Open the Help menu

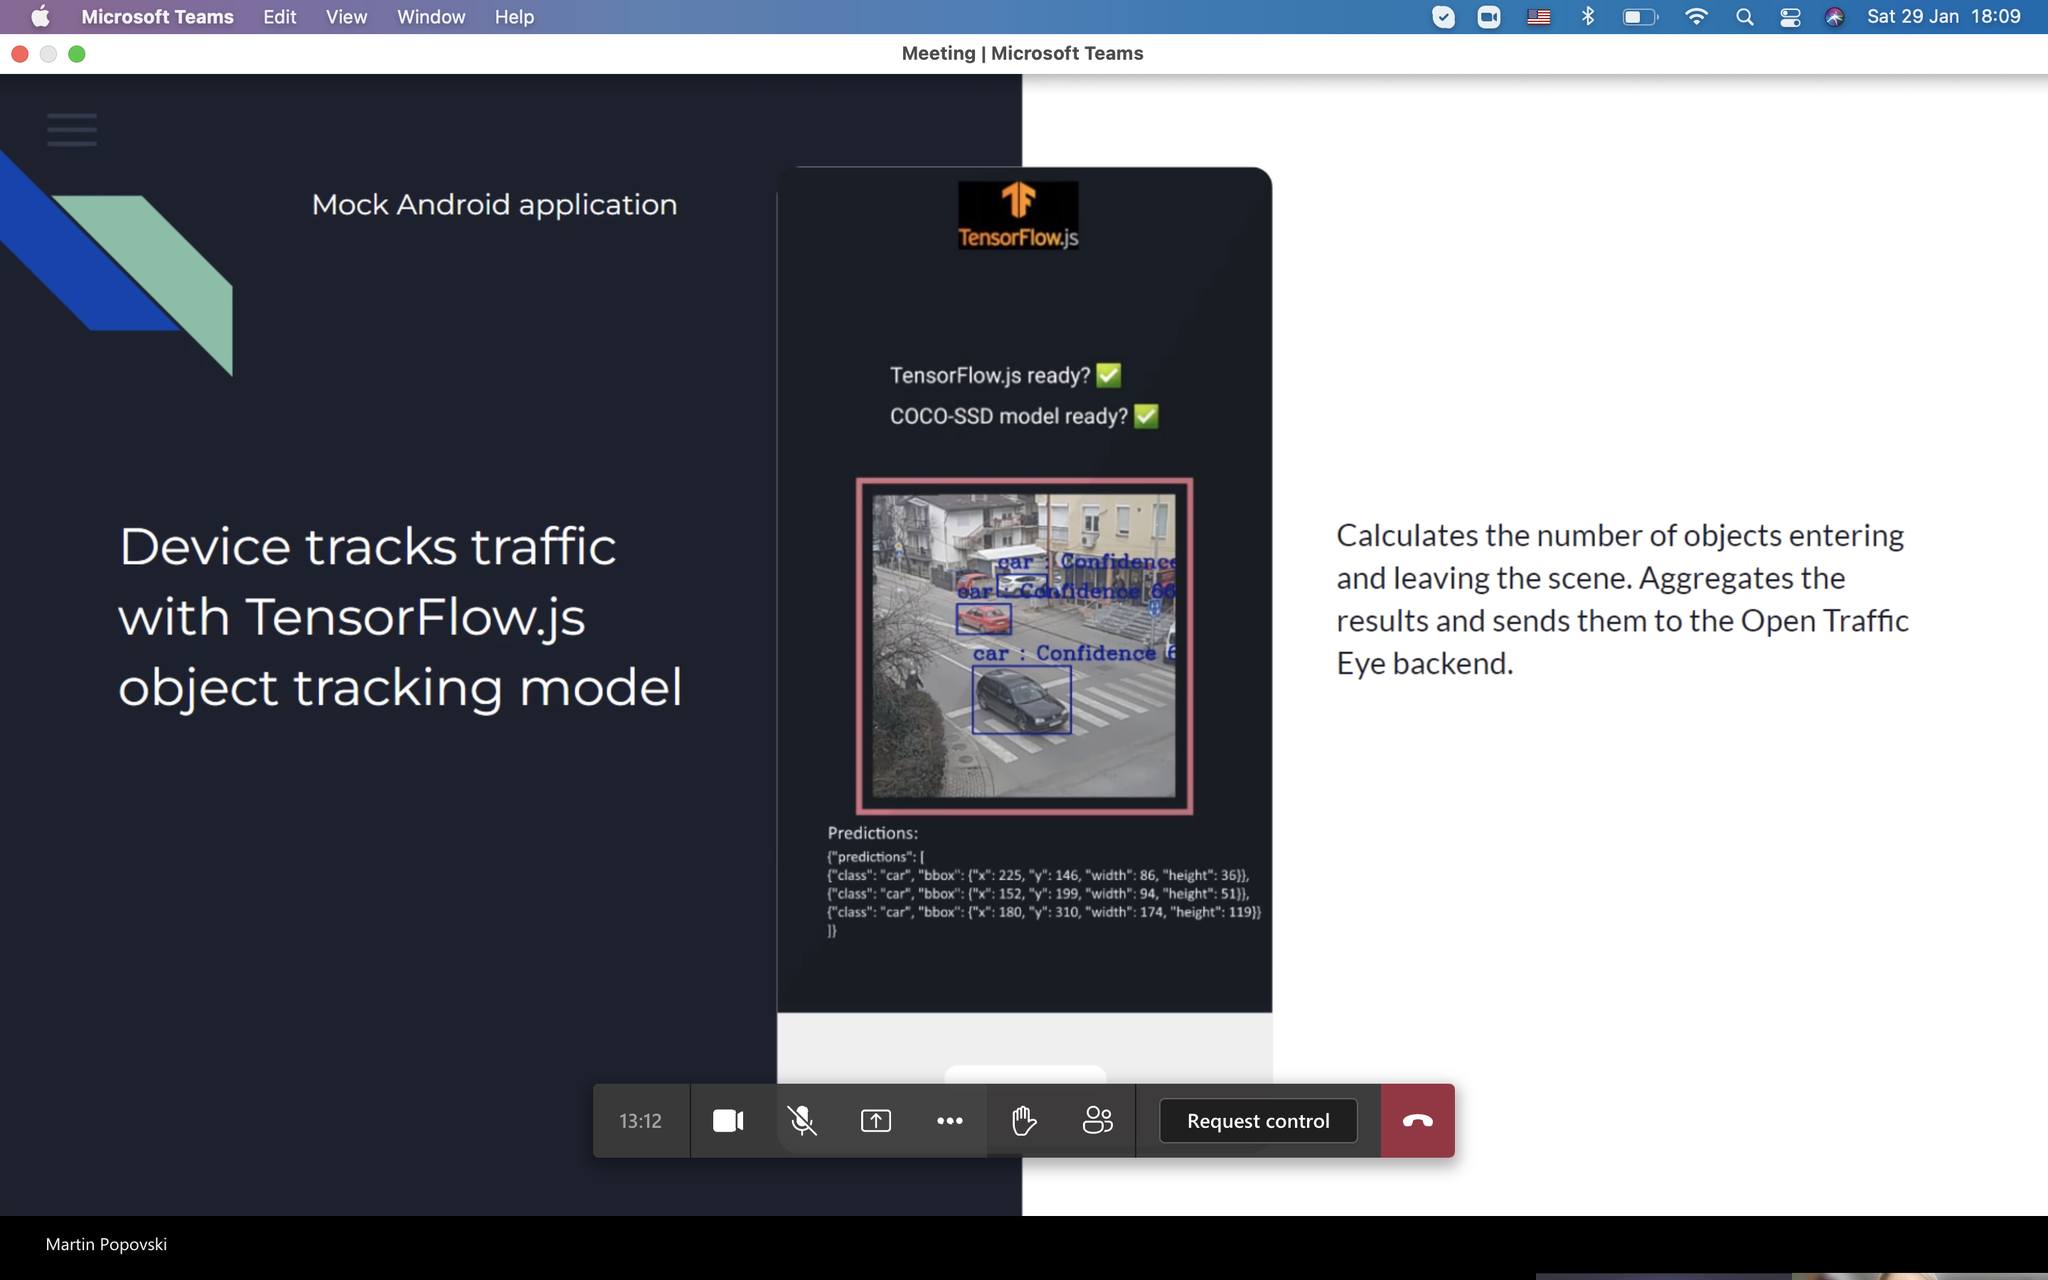[514, 17]
